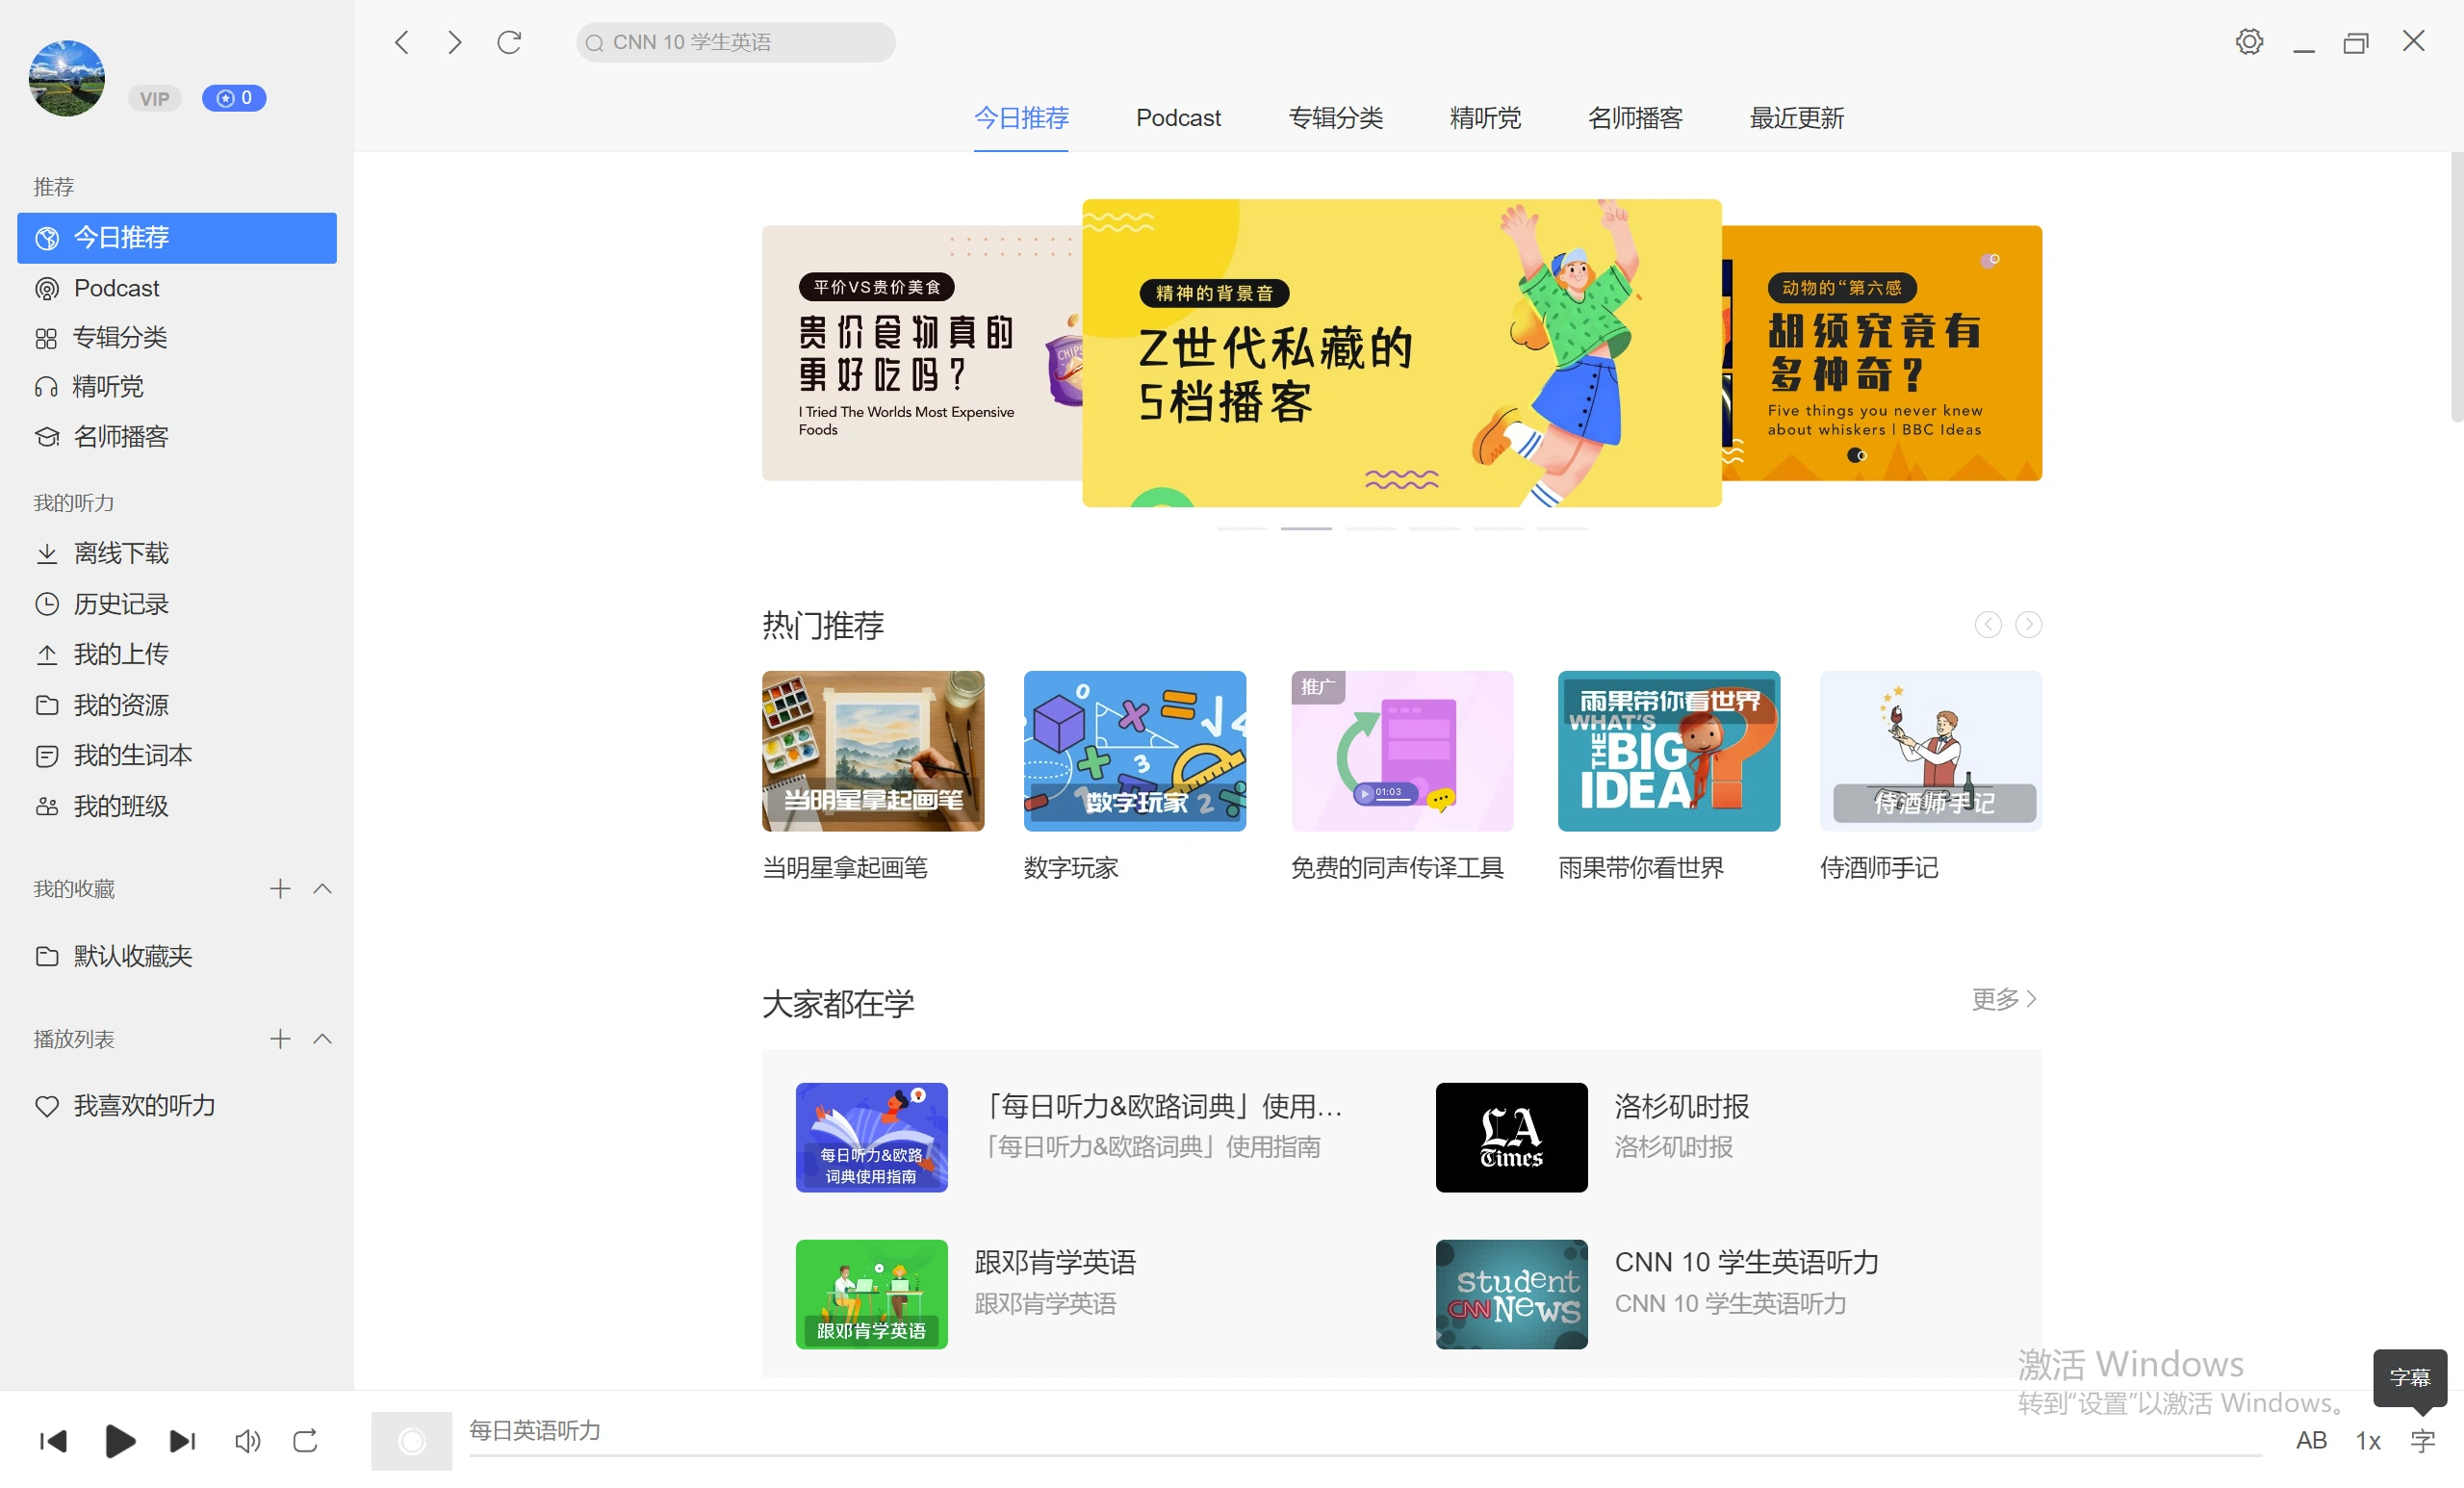Change playback speed via the 1x control
Viewport: 2464px width, 1488px height.
click(2368, 1440)
